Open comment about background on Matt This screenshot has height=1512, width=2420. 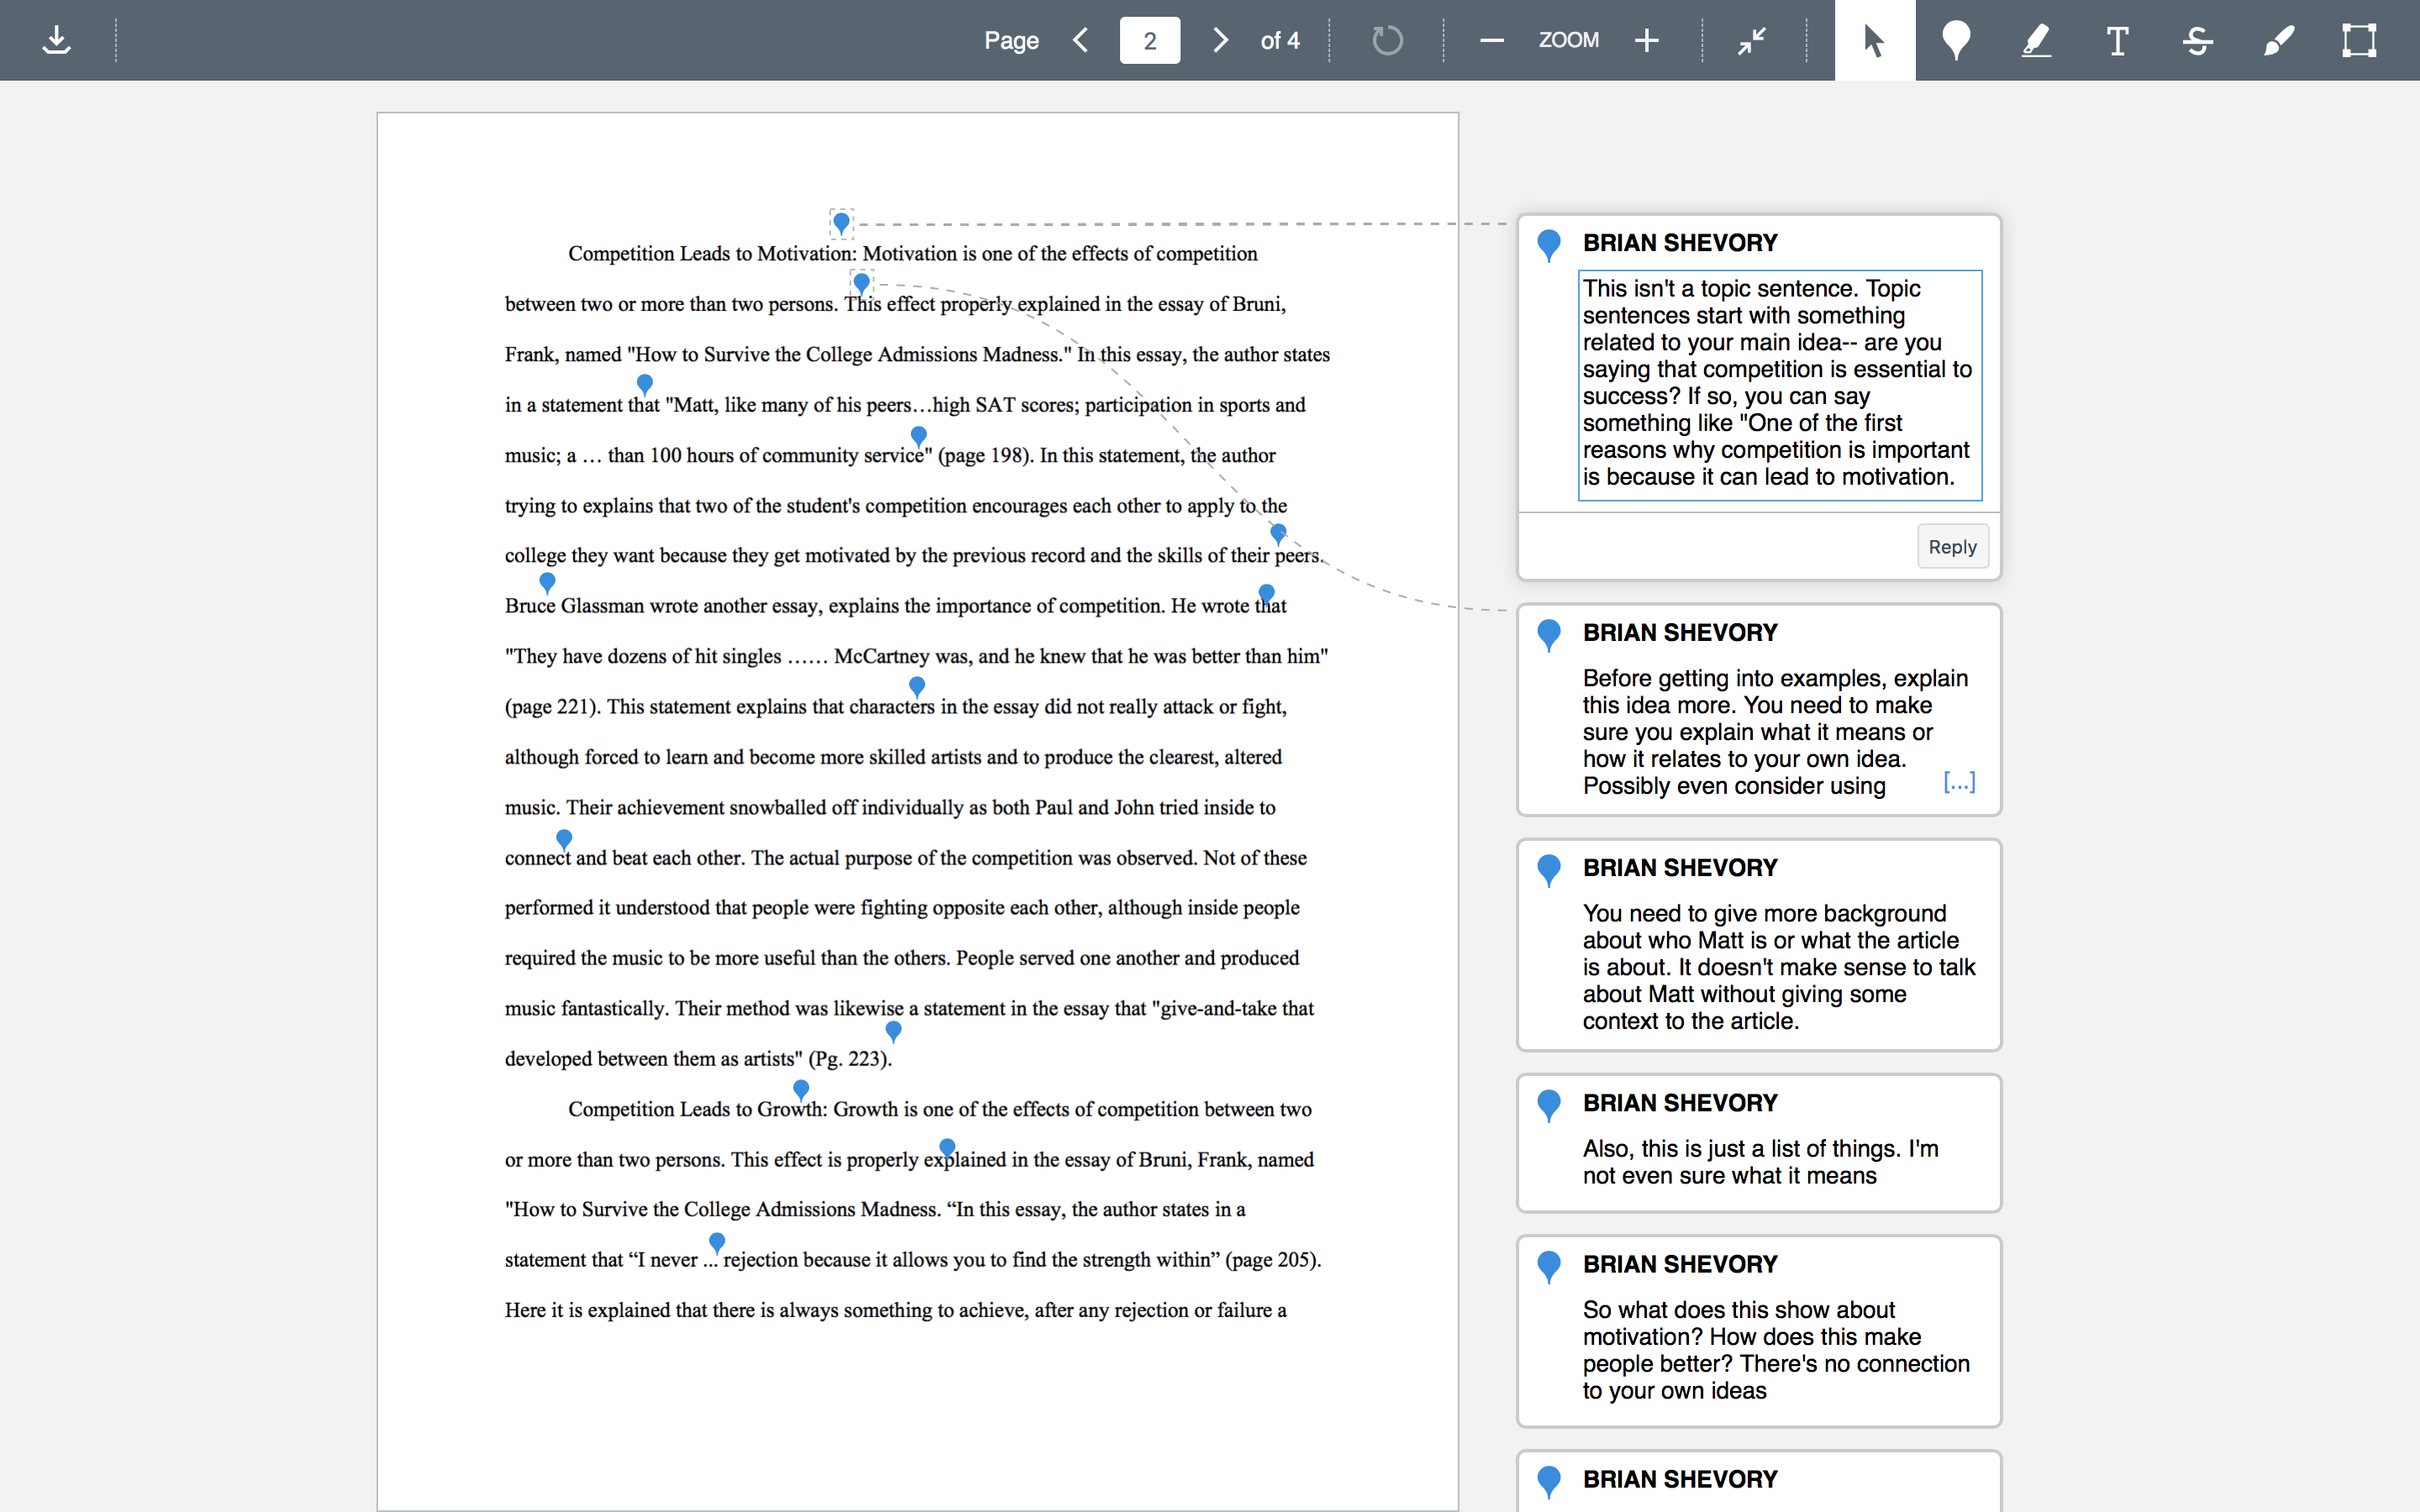(1759, 945)
